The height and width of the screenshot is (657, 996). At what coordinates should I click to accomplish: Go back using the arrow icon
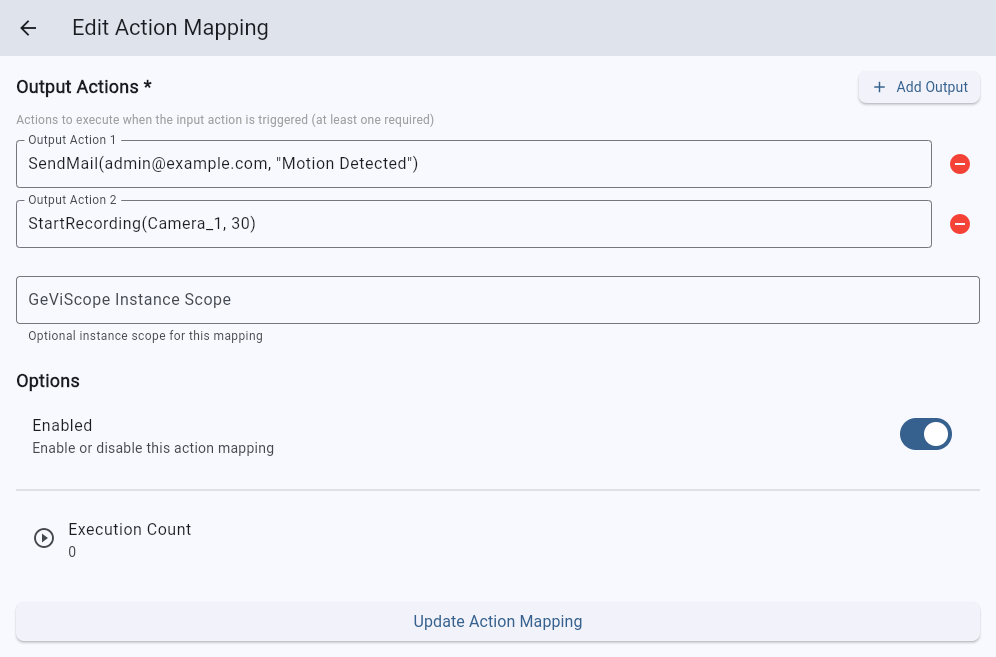pos(28,28)
